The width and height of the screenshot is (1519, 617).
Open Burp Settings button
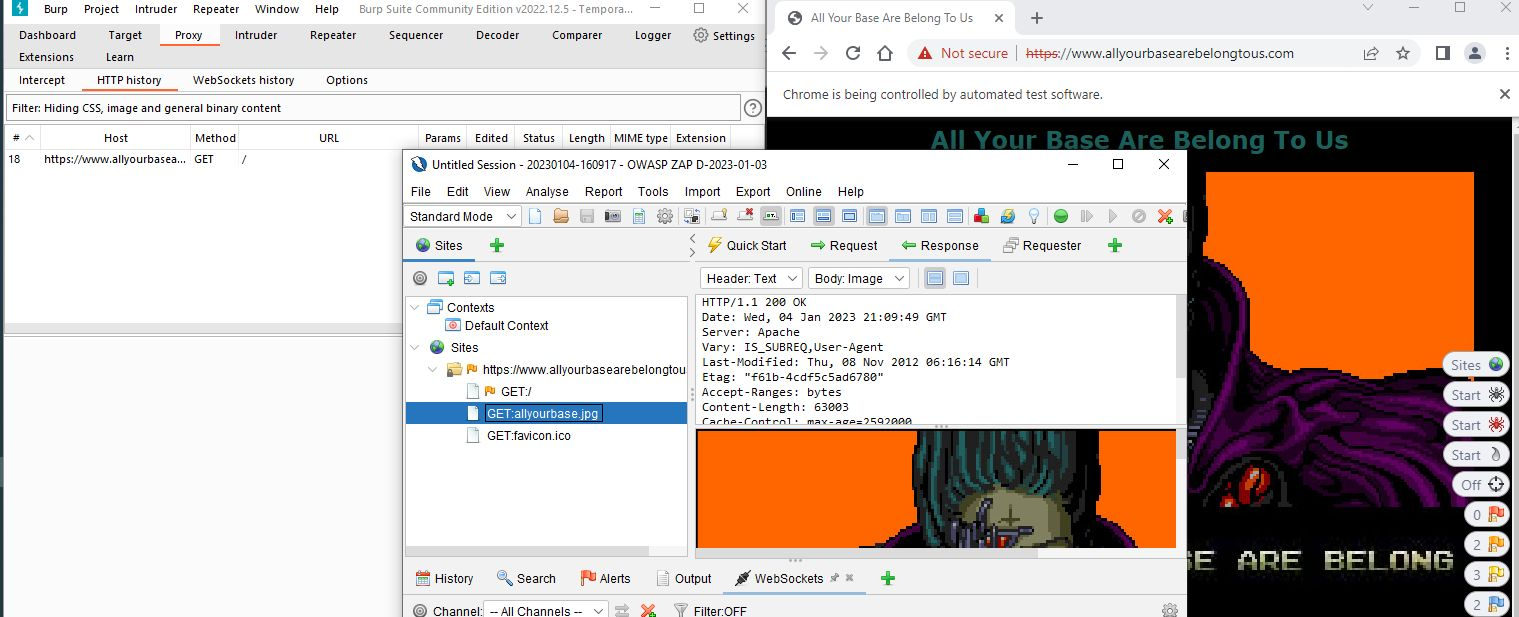pos(724,35)
